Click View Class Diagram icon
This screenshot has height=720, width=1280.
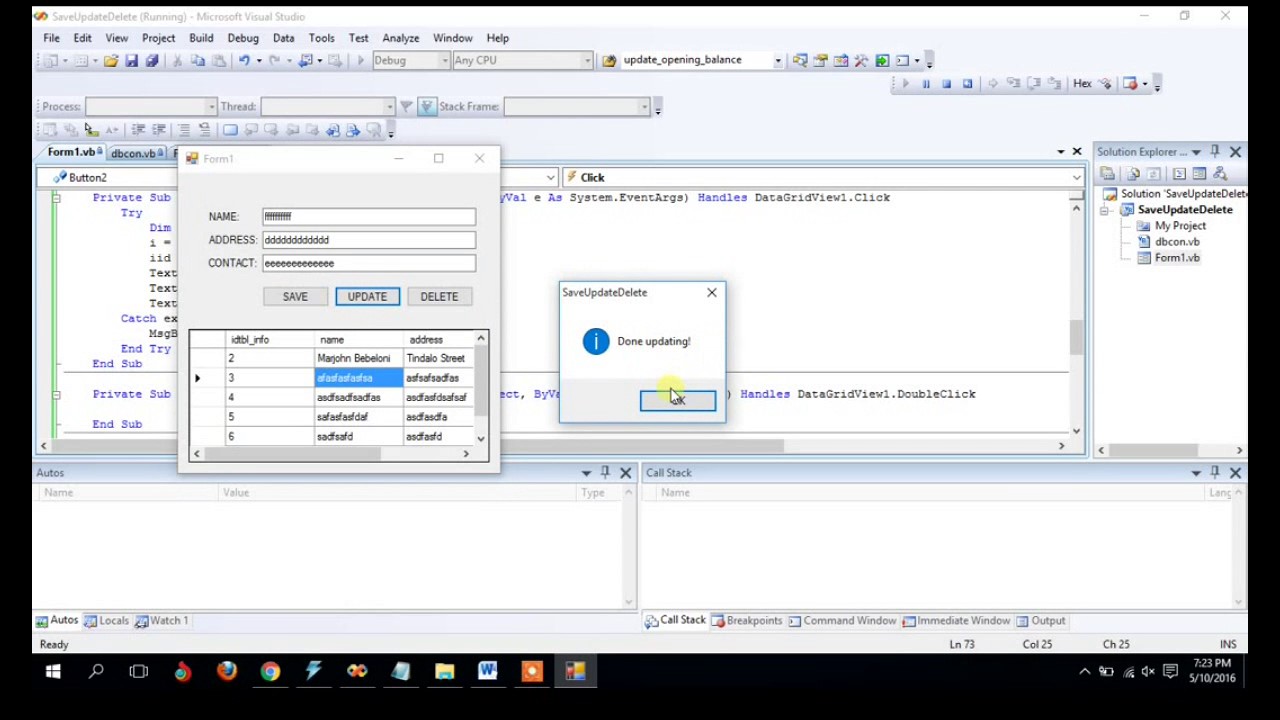1220,174
